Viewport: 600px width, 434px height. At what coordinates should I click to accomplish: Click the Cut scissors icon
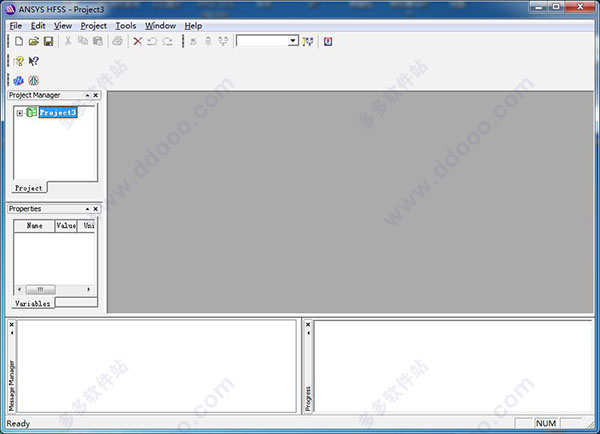coord(68,41)
